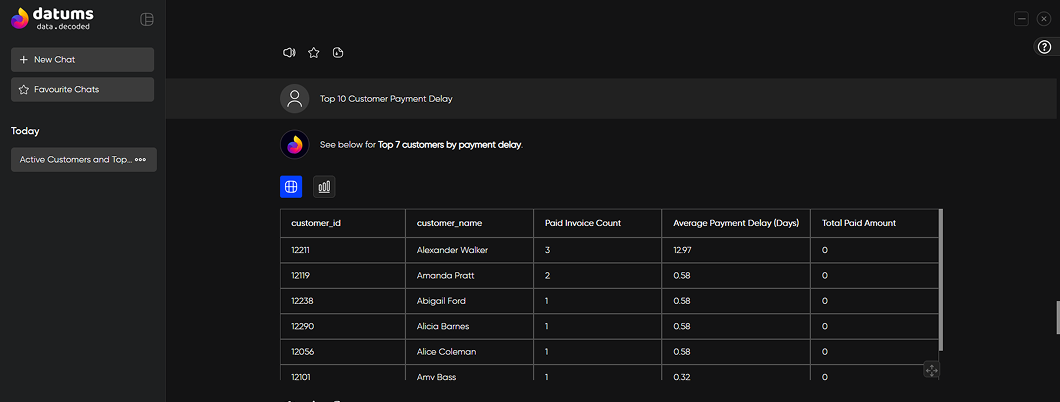Select cell with customer id 12211
1060x402 pixels.
(x=343, y=250)
